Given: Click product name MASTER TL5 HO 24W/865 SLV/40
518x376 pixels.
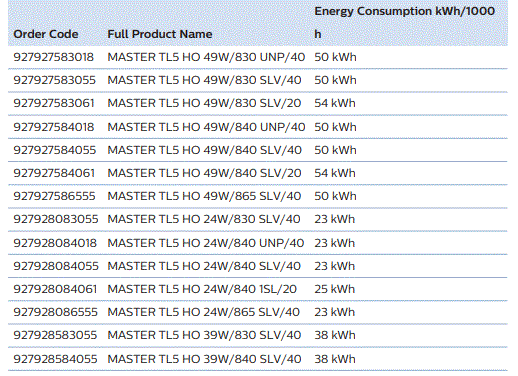Looking at the screenshot, I should 204,312.
